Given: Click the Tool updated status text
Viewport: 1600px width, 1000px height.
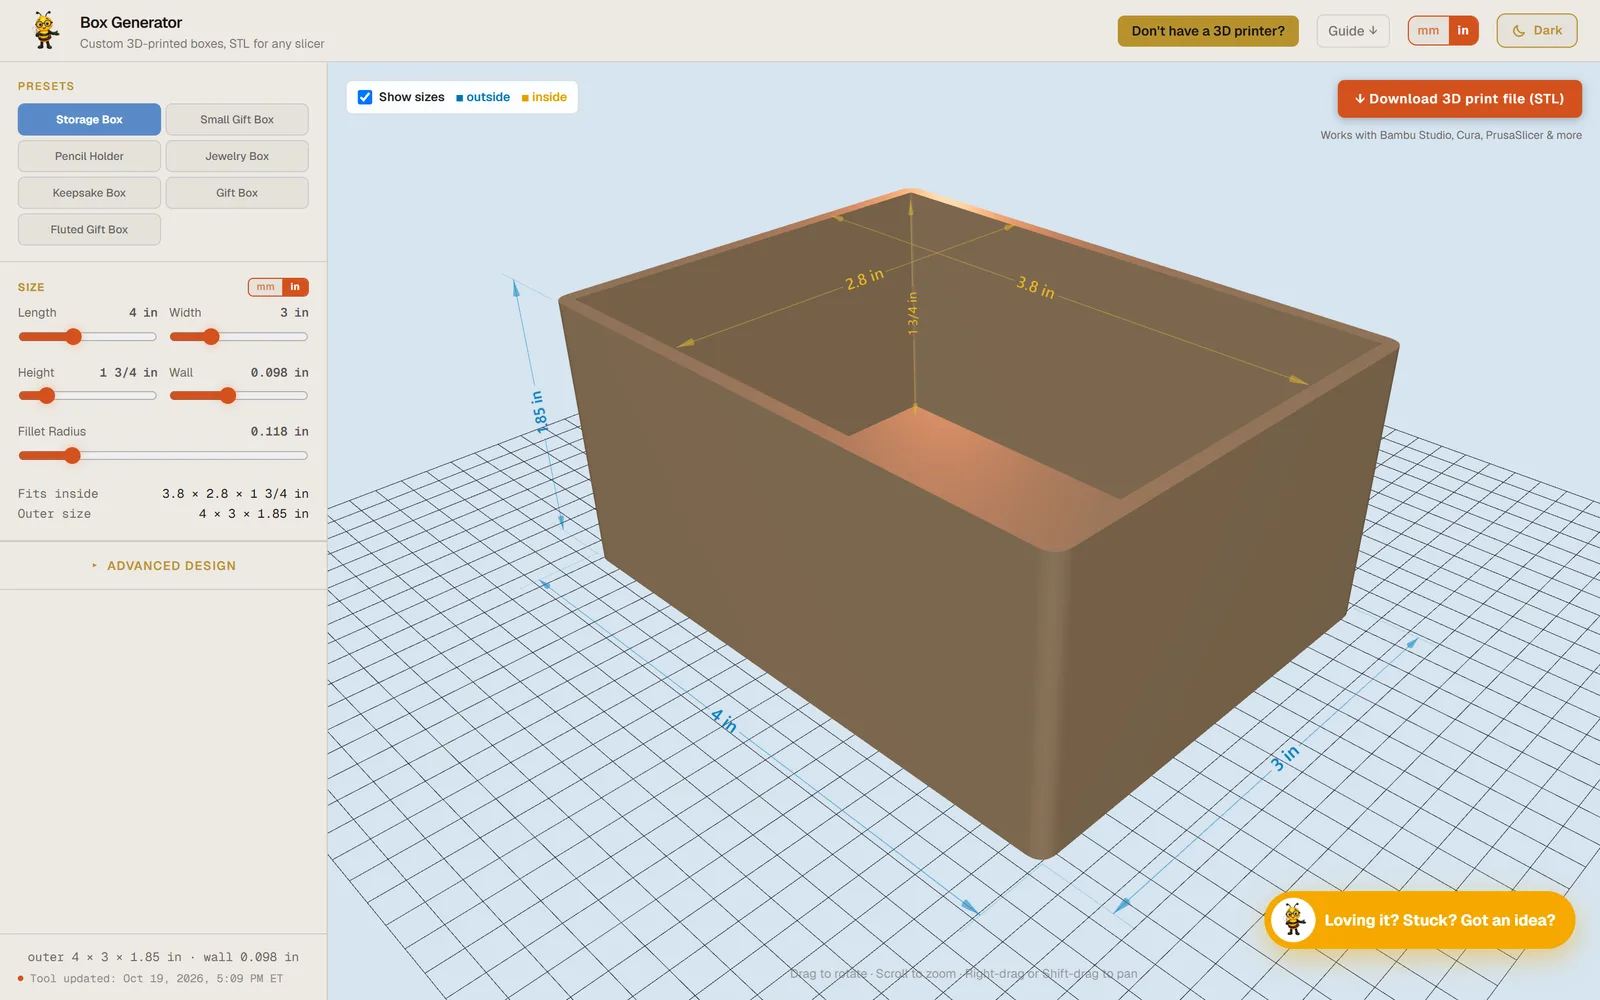Looking at the screenshot, I should [156, 979].
